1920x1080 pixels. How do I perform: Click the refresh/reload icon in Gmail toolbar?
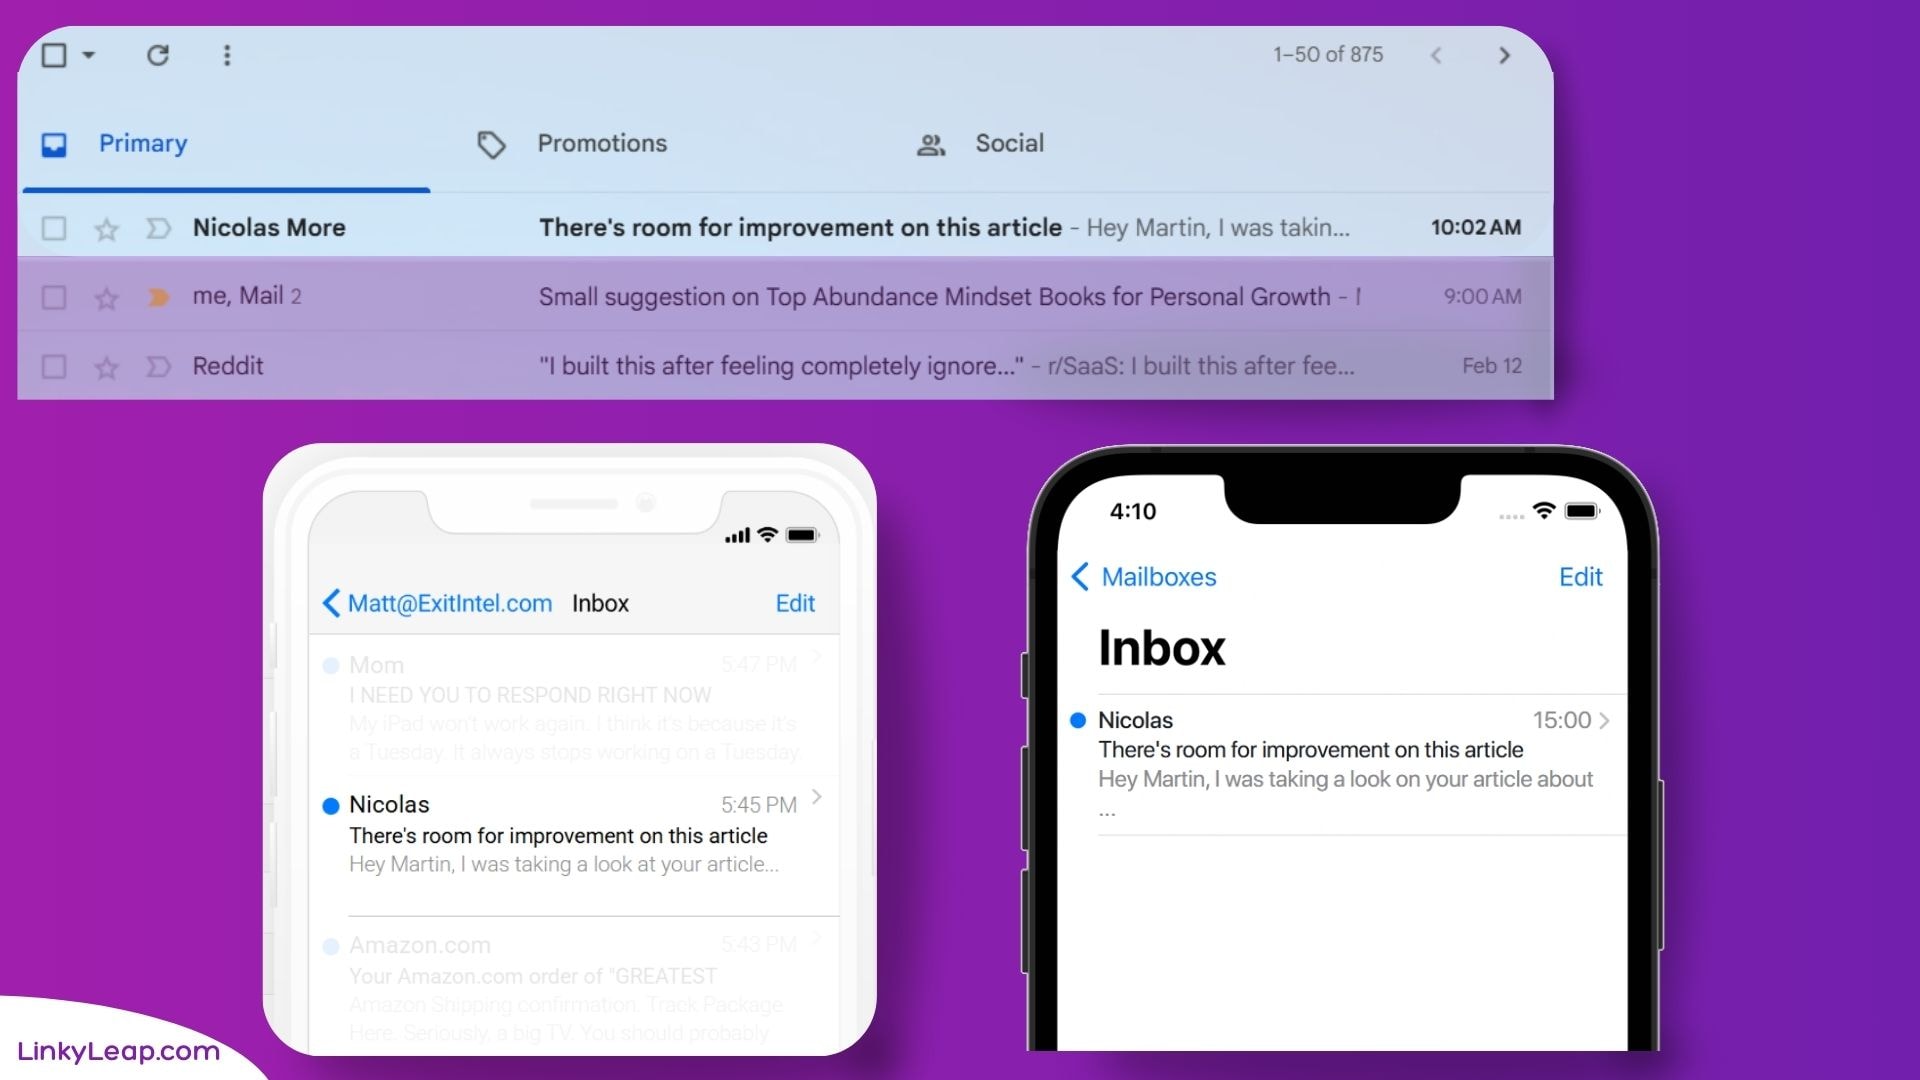pyautogui.click(x=156, y=54)
